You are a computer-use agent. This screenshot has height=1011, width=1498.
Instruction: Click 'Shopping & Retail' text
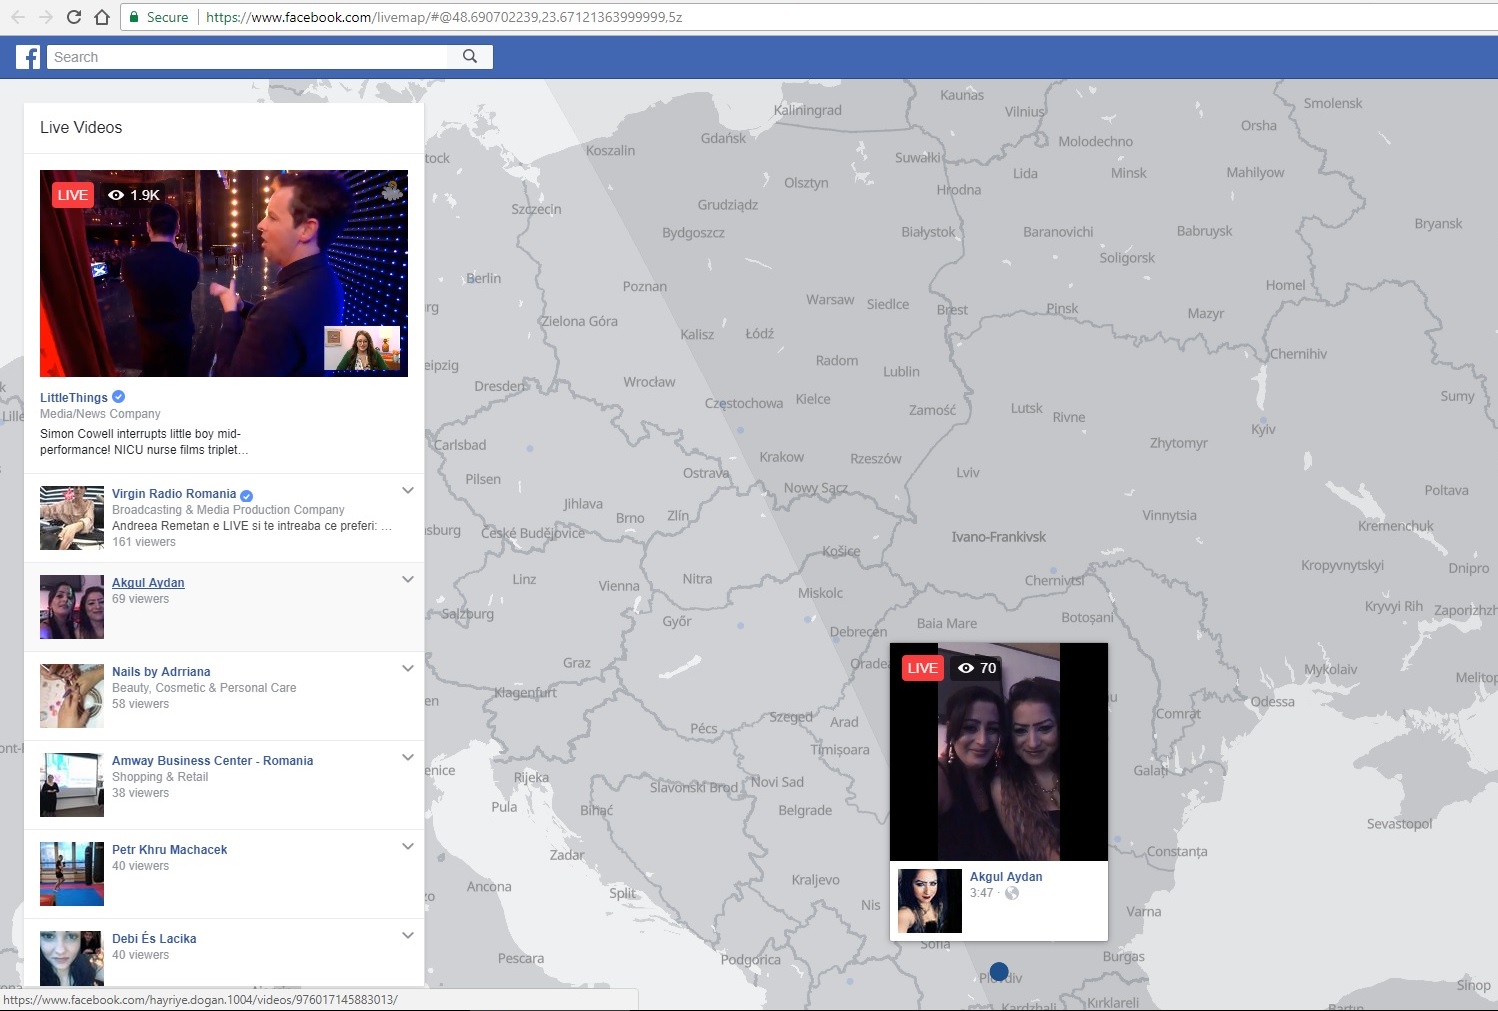point(160,777)
